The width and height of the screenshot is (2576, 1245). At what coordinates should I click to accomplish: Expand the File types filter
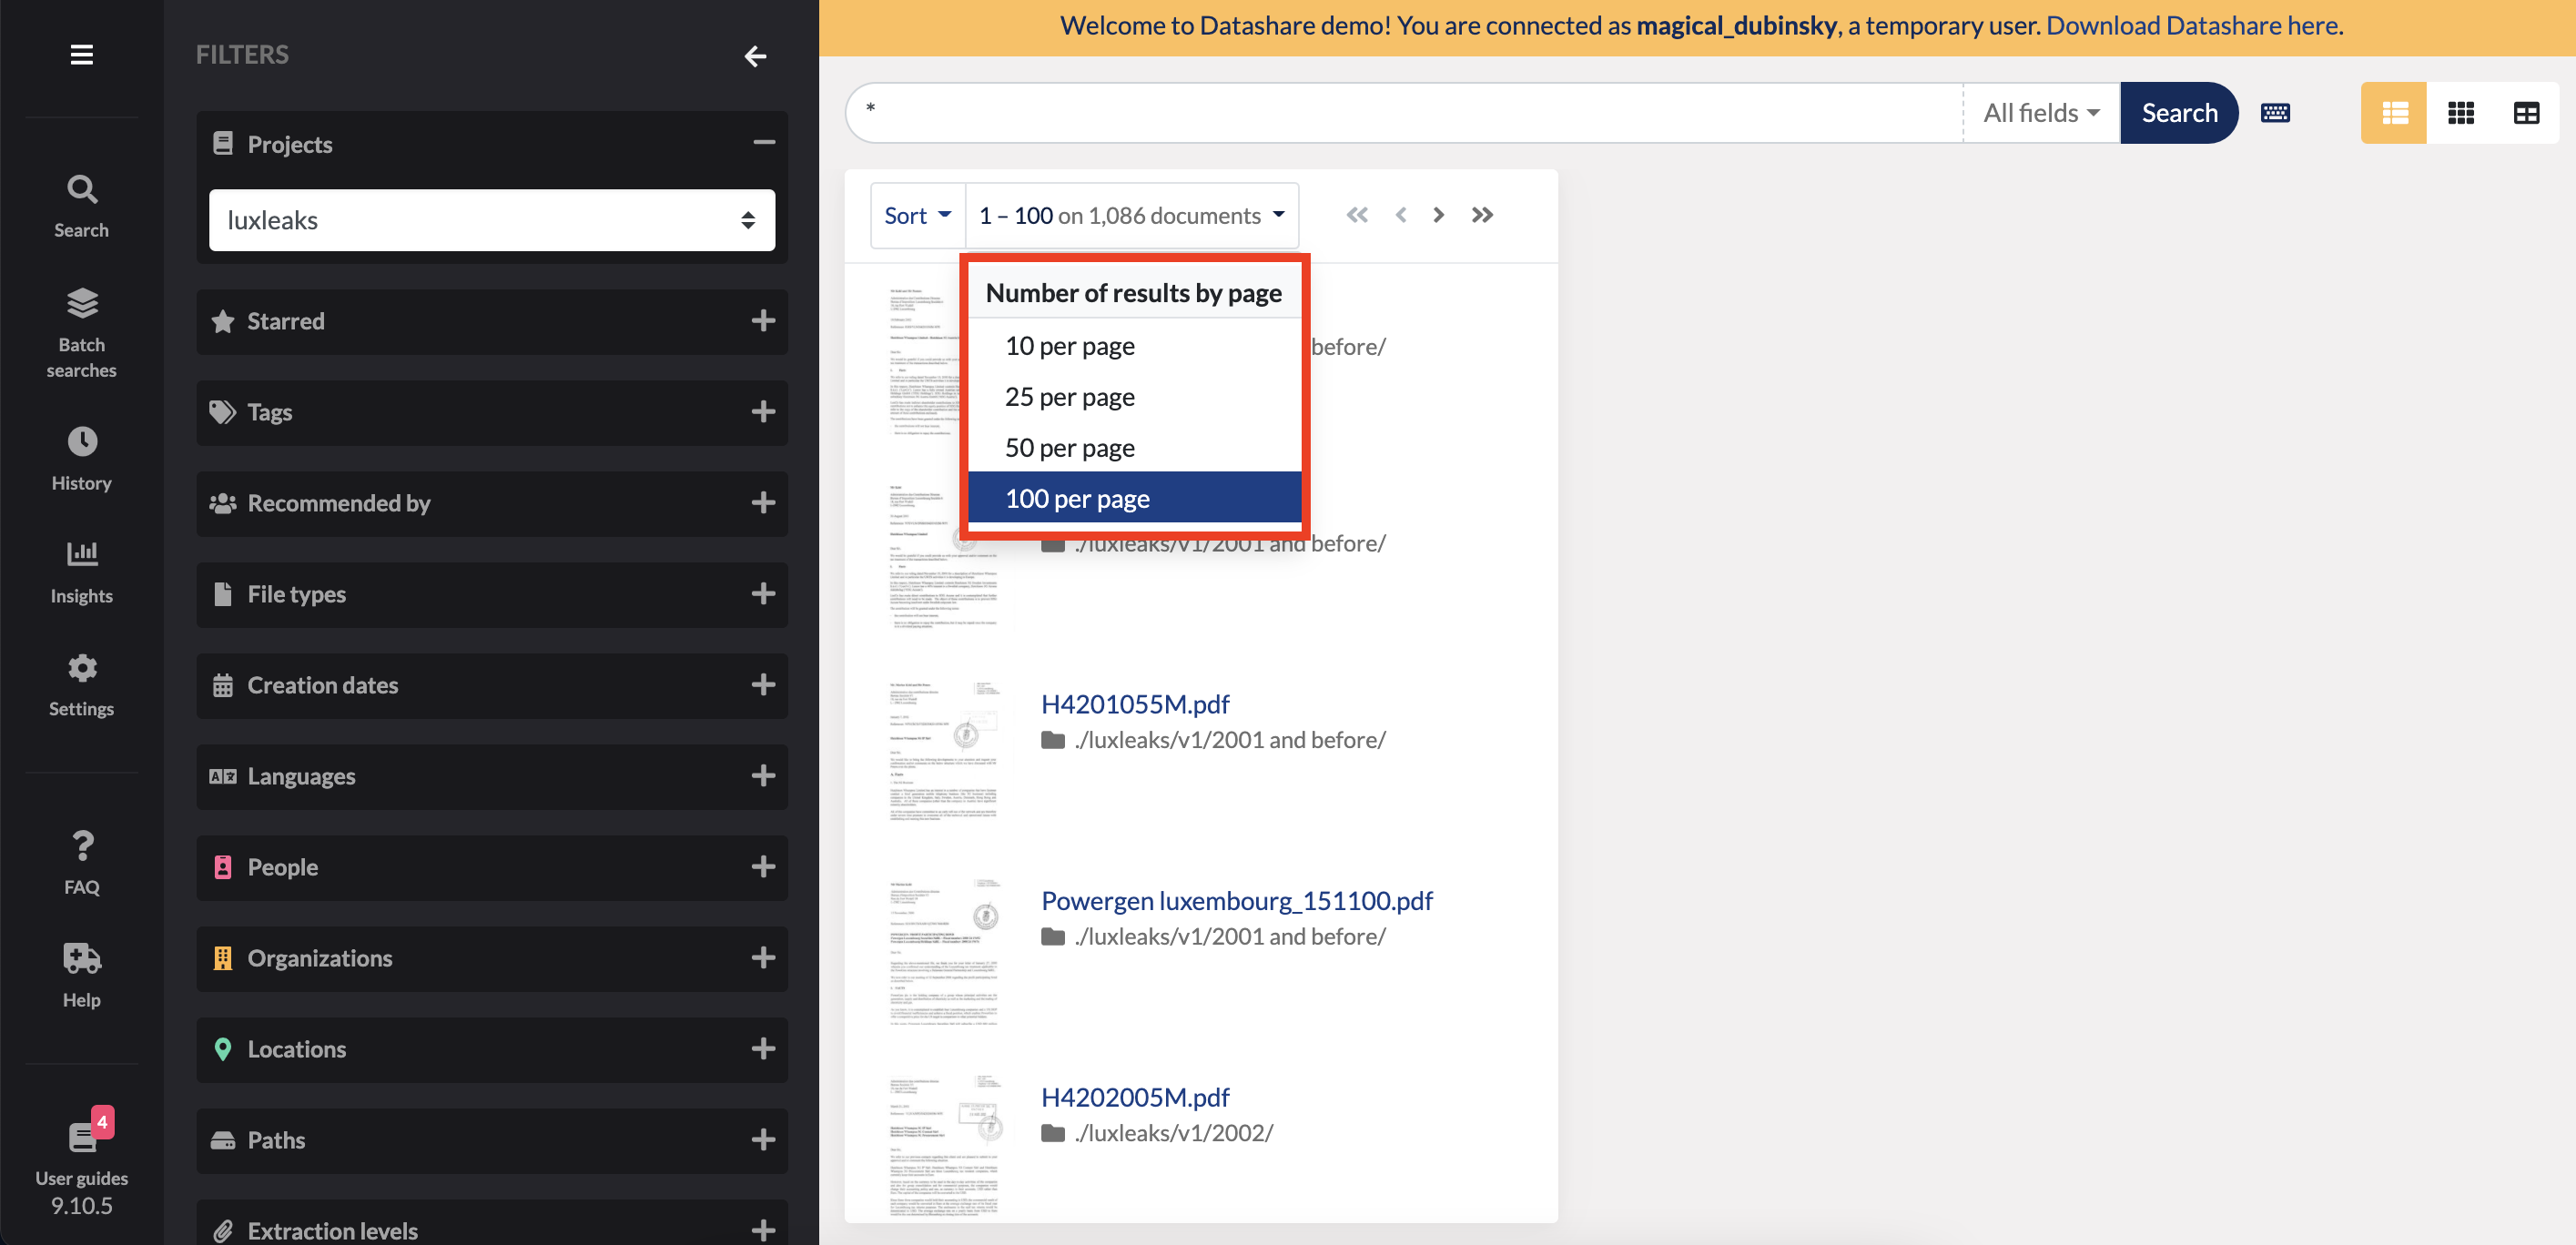pyautogui.click(x=763, y=594)
